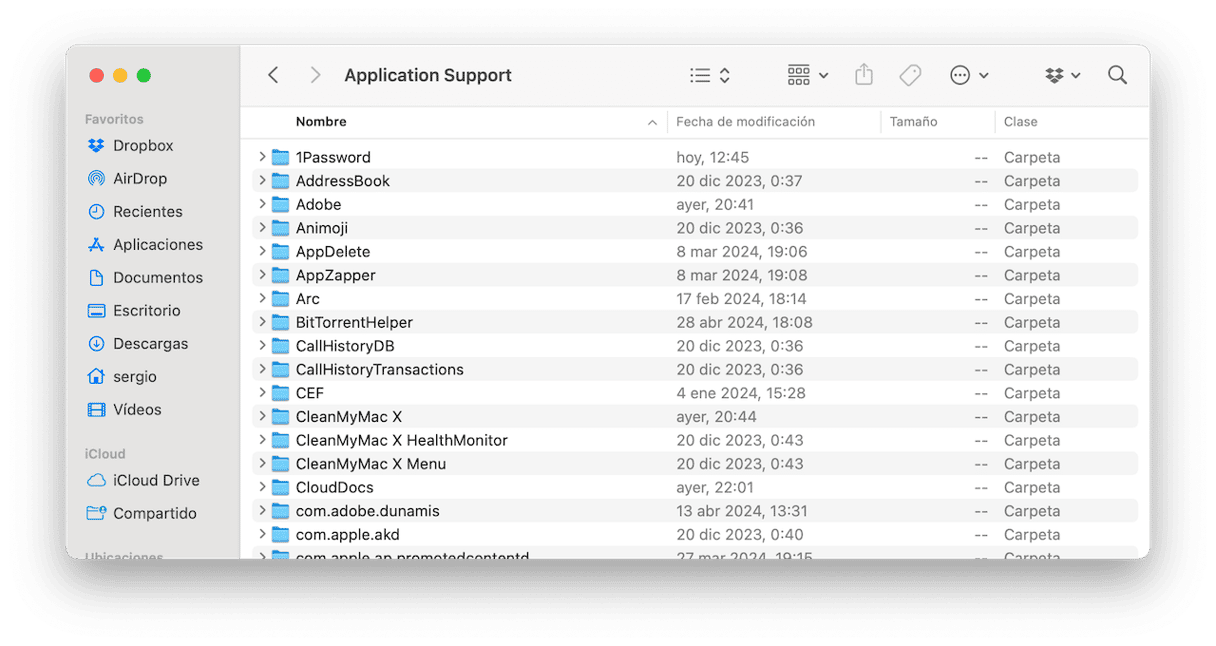
Task: Click the green zoom window button
Action: click(x=144, y=75)
